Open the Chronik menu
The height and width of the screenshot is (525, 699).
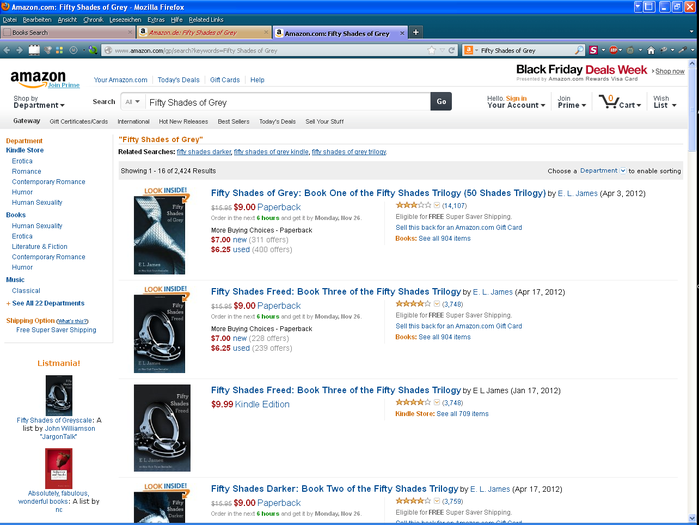click(x=93, y=20)
